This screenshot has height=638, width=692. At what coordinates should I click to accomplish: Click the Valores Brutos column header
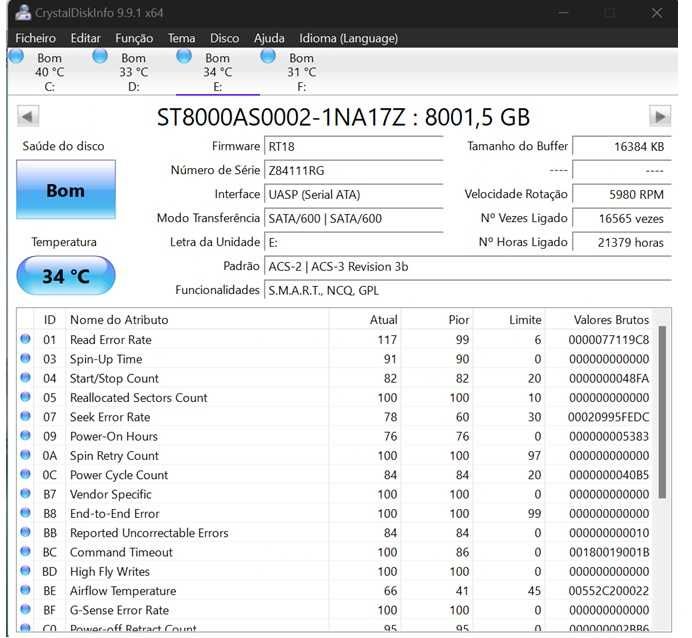pyautogui.click(x=599, y=319)
